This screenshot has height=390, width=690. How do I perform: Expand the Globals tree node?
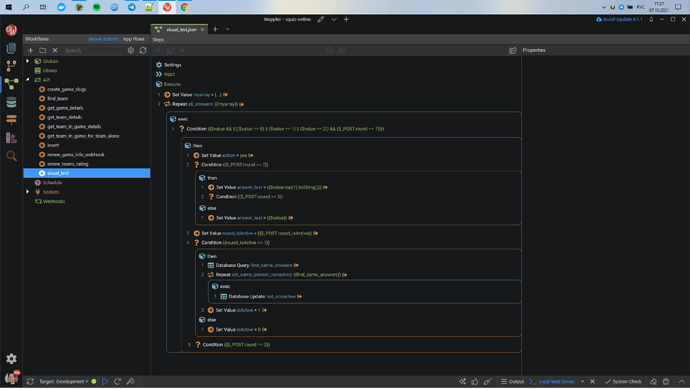(28, 61)
